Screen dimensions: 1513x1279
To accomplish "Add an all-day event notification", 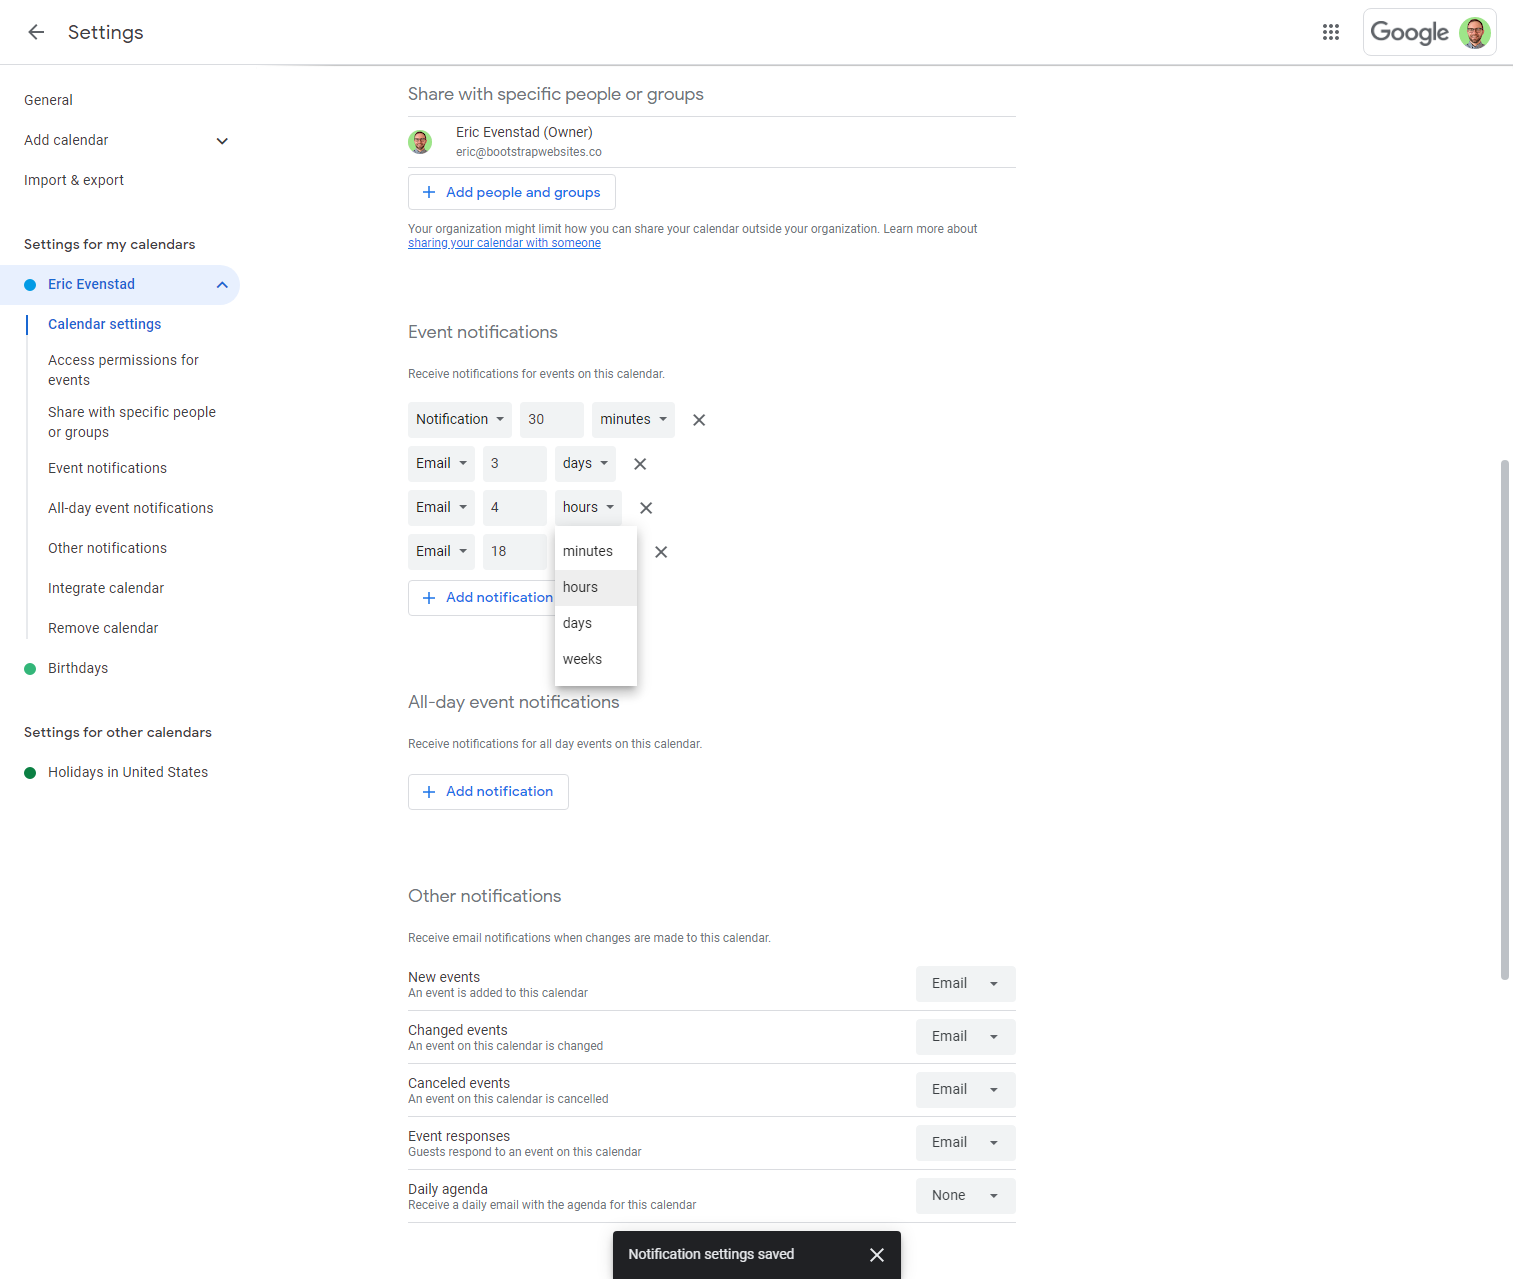I will 488,792.
